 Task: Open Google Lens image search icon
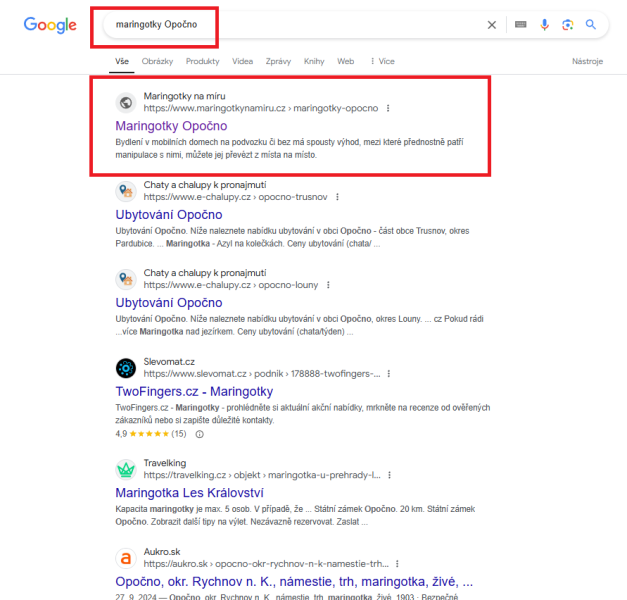click(x=567, y=25)
